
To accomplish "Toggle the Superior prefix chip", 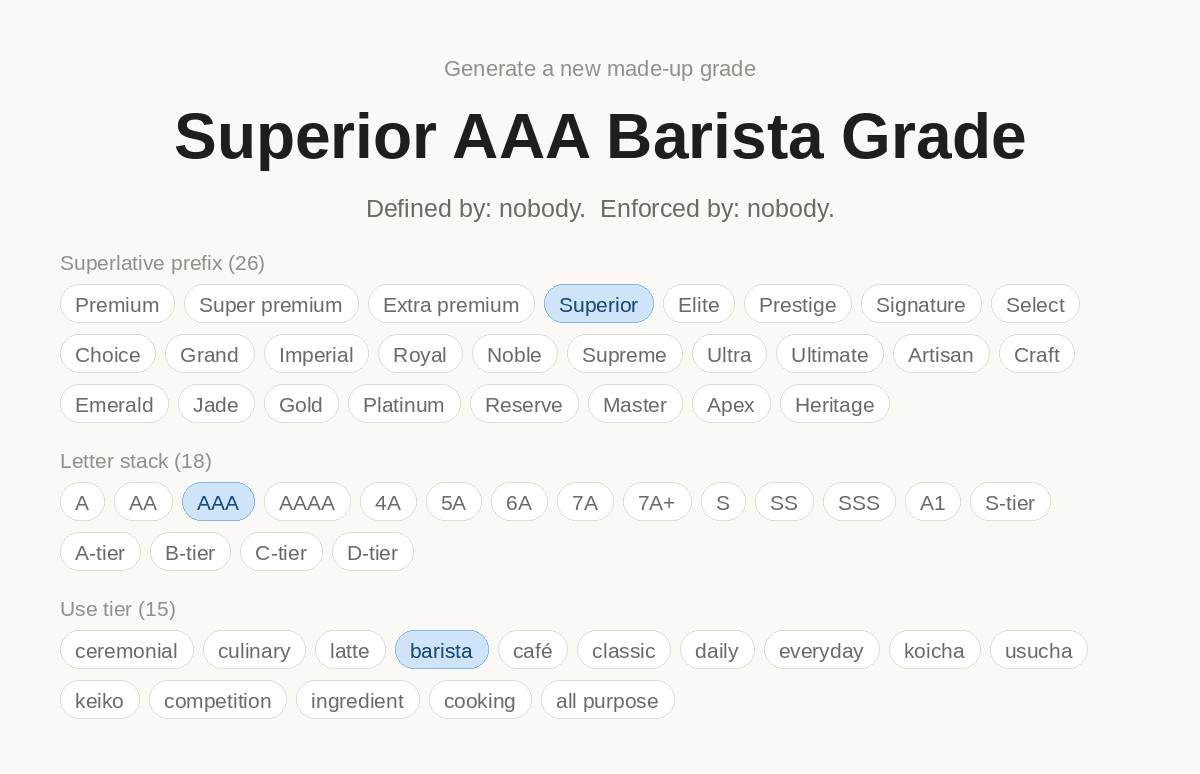I will [x=599, y=304].
